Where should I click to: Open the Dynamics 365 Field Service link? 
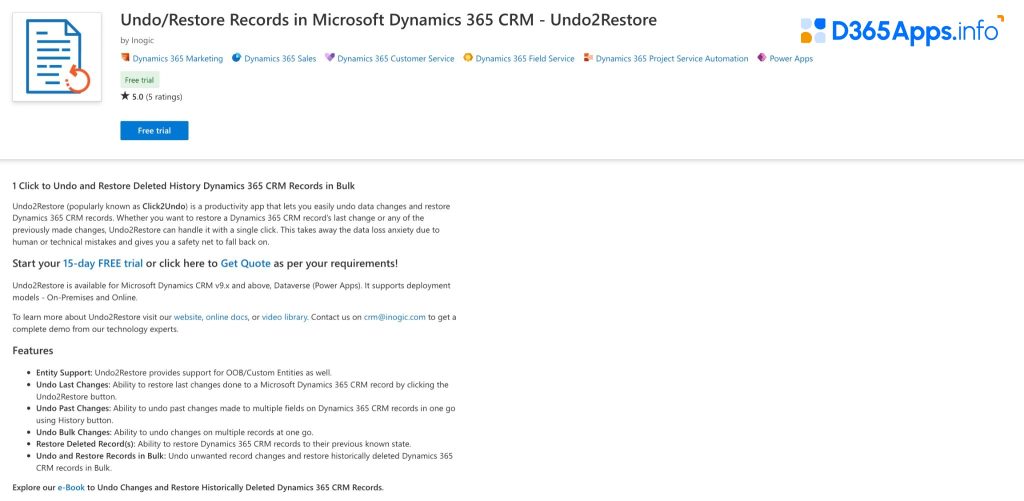525,59
